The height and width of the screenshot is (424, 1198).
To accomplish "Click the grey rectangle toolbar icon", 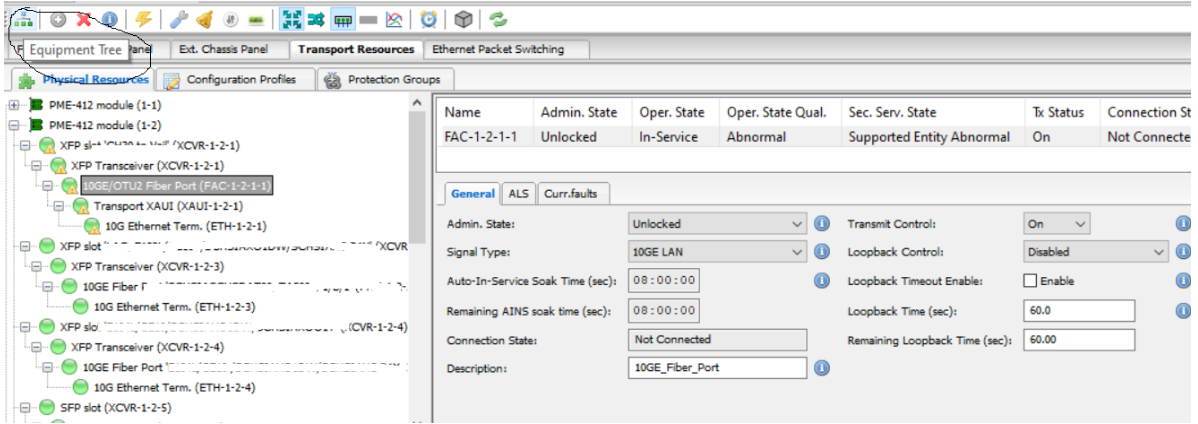I will [368, 19].
